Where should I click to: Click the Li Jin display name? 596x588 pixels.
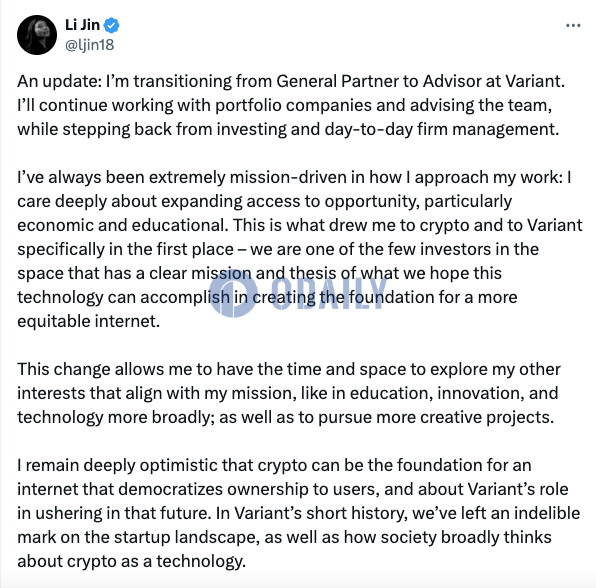pos(82,25)
